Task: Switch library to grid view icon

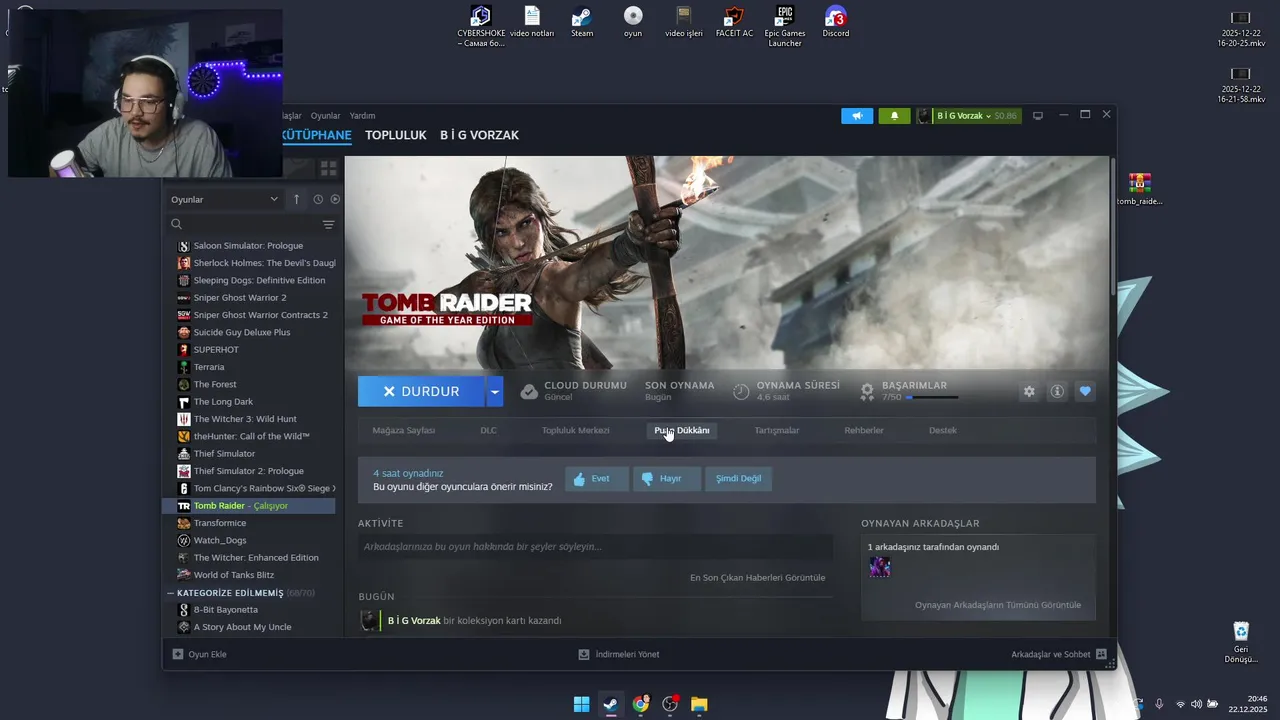Action: click(x=328, y=168)
